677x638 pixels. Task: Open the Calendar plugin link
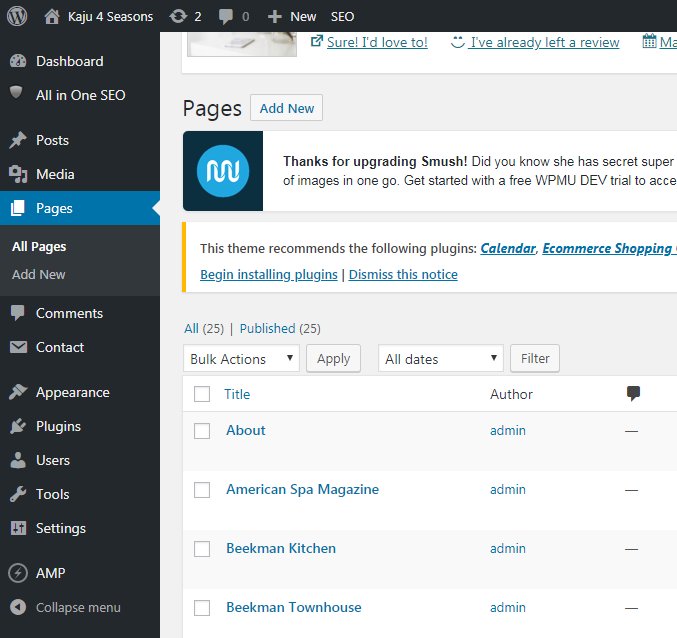click(508, 248)
